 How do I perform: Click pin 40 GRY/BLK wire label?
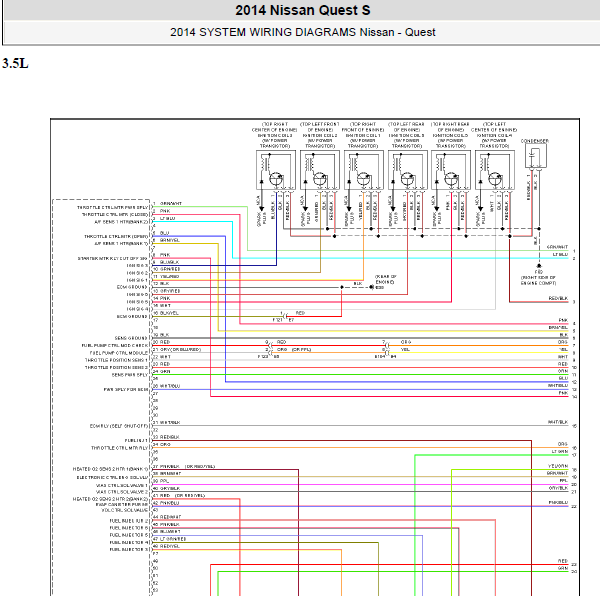pos(170,488)
